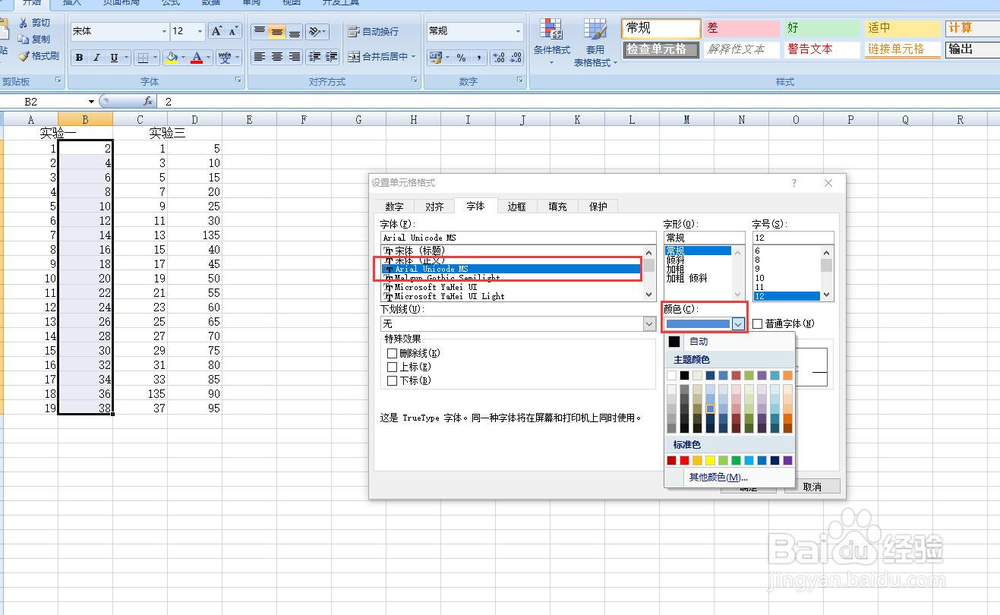Apply the 链接单元格 cell style
This screenshot has width=1000, height=615.
point(902,49)
